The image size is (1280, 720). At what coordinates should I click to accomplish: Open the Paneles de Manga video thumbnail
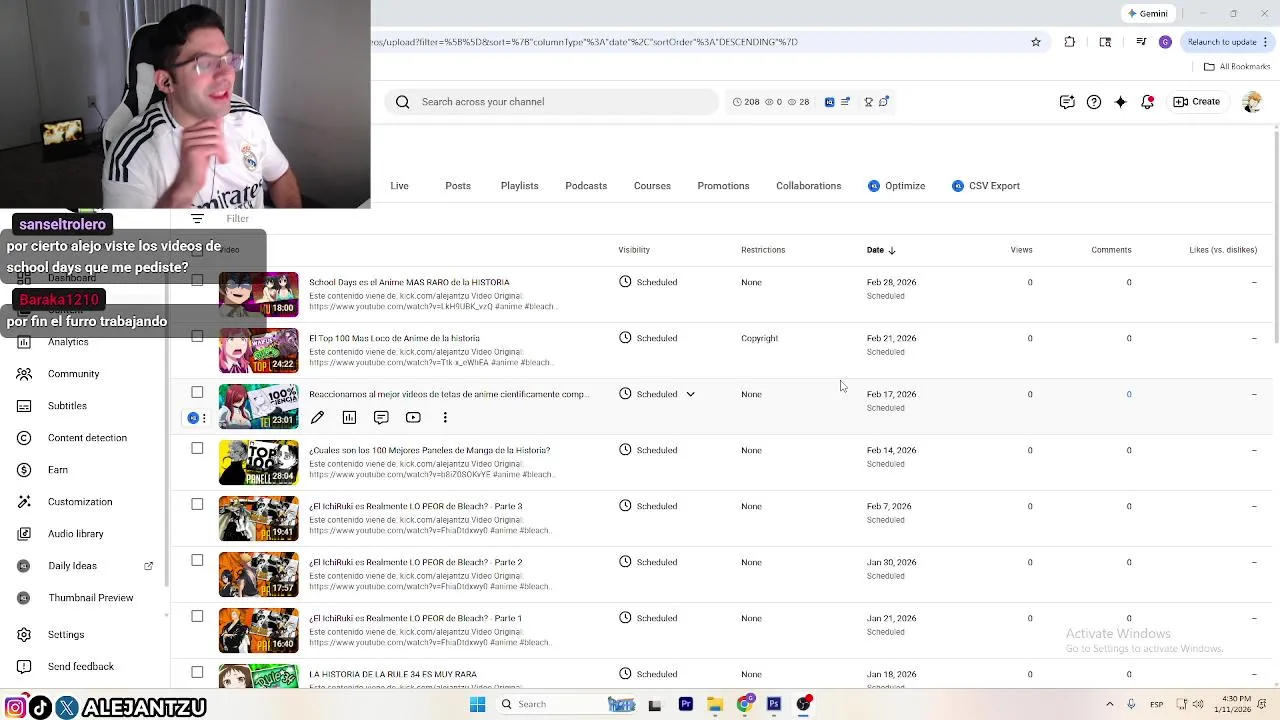[258, 462]
